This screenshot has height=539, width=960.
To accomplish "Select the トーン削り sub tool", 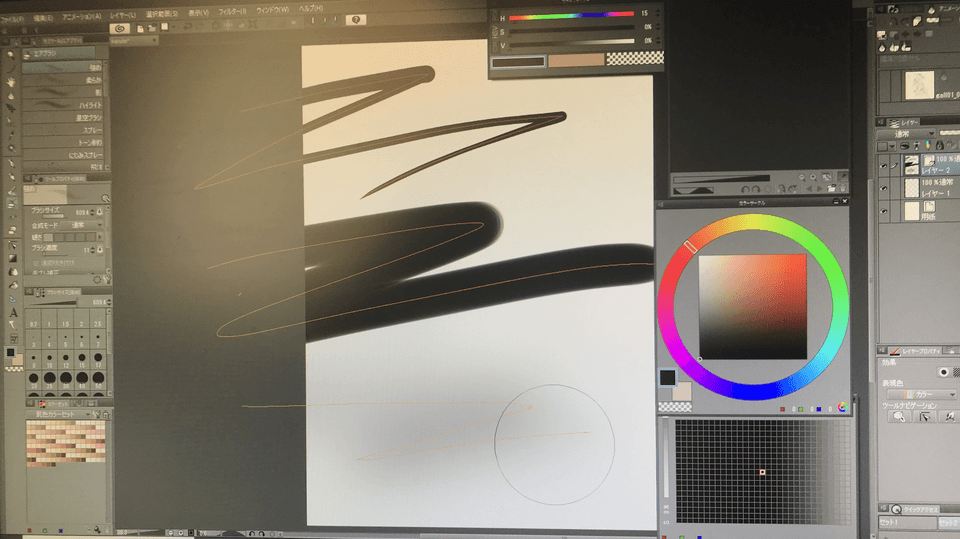I will coord(62,142).
